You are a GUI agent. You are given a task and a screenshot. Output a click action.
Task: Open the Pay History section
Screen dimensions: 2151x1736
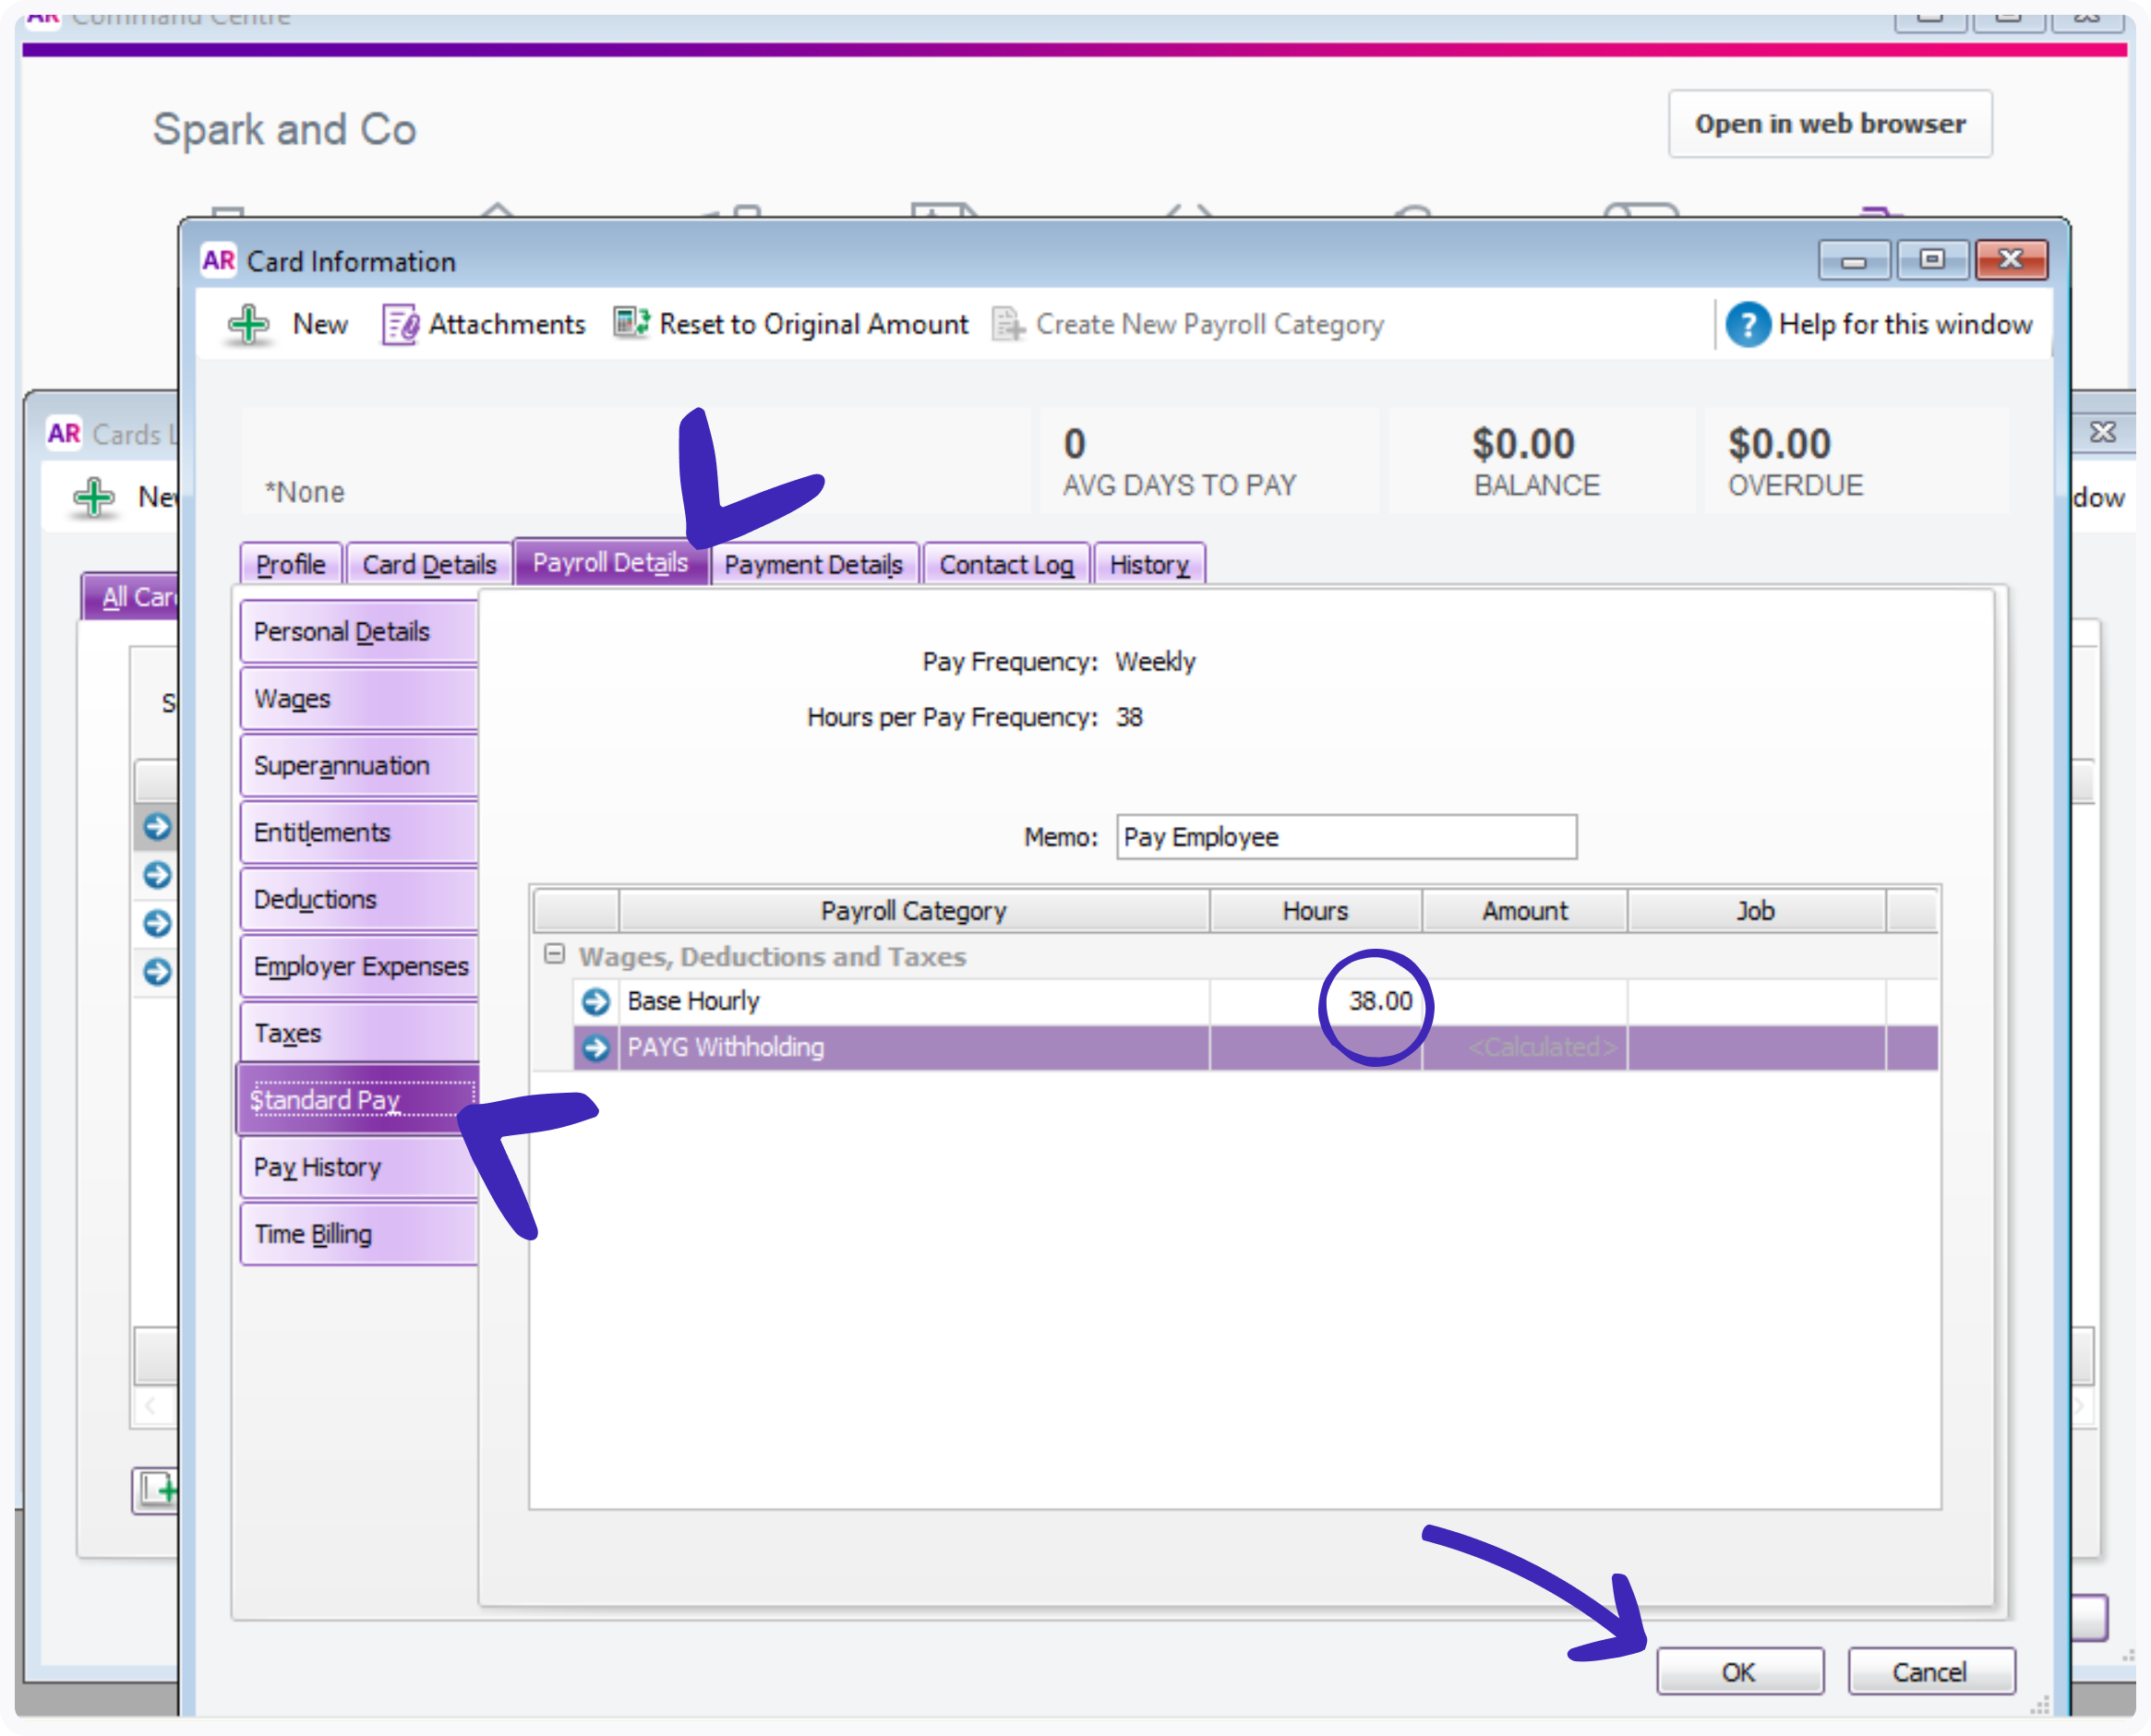pos(357,1167)
